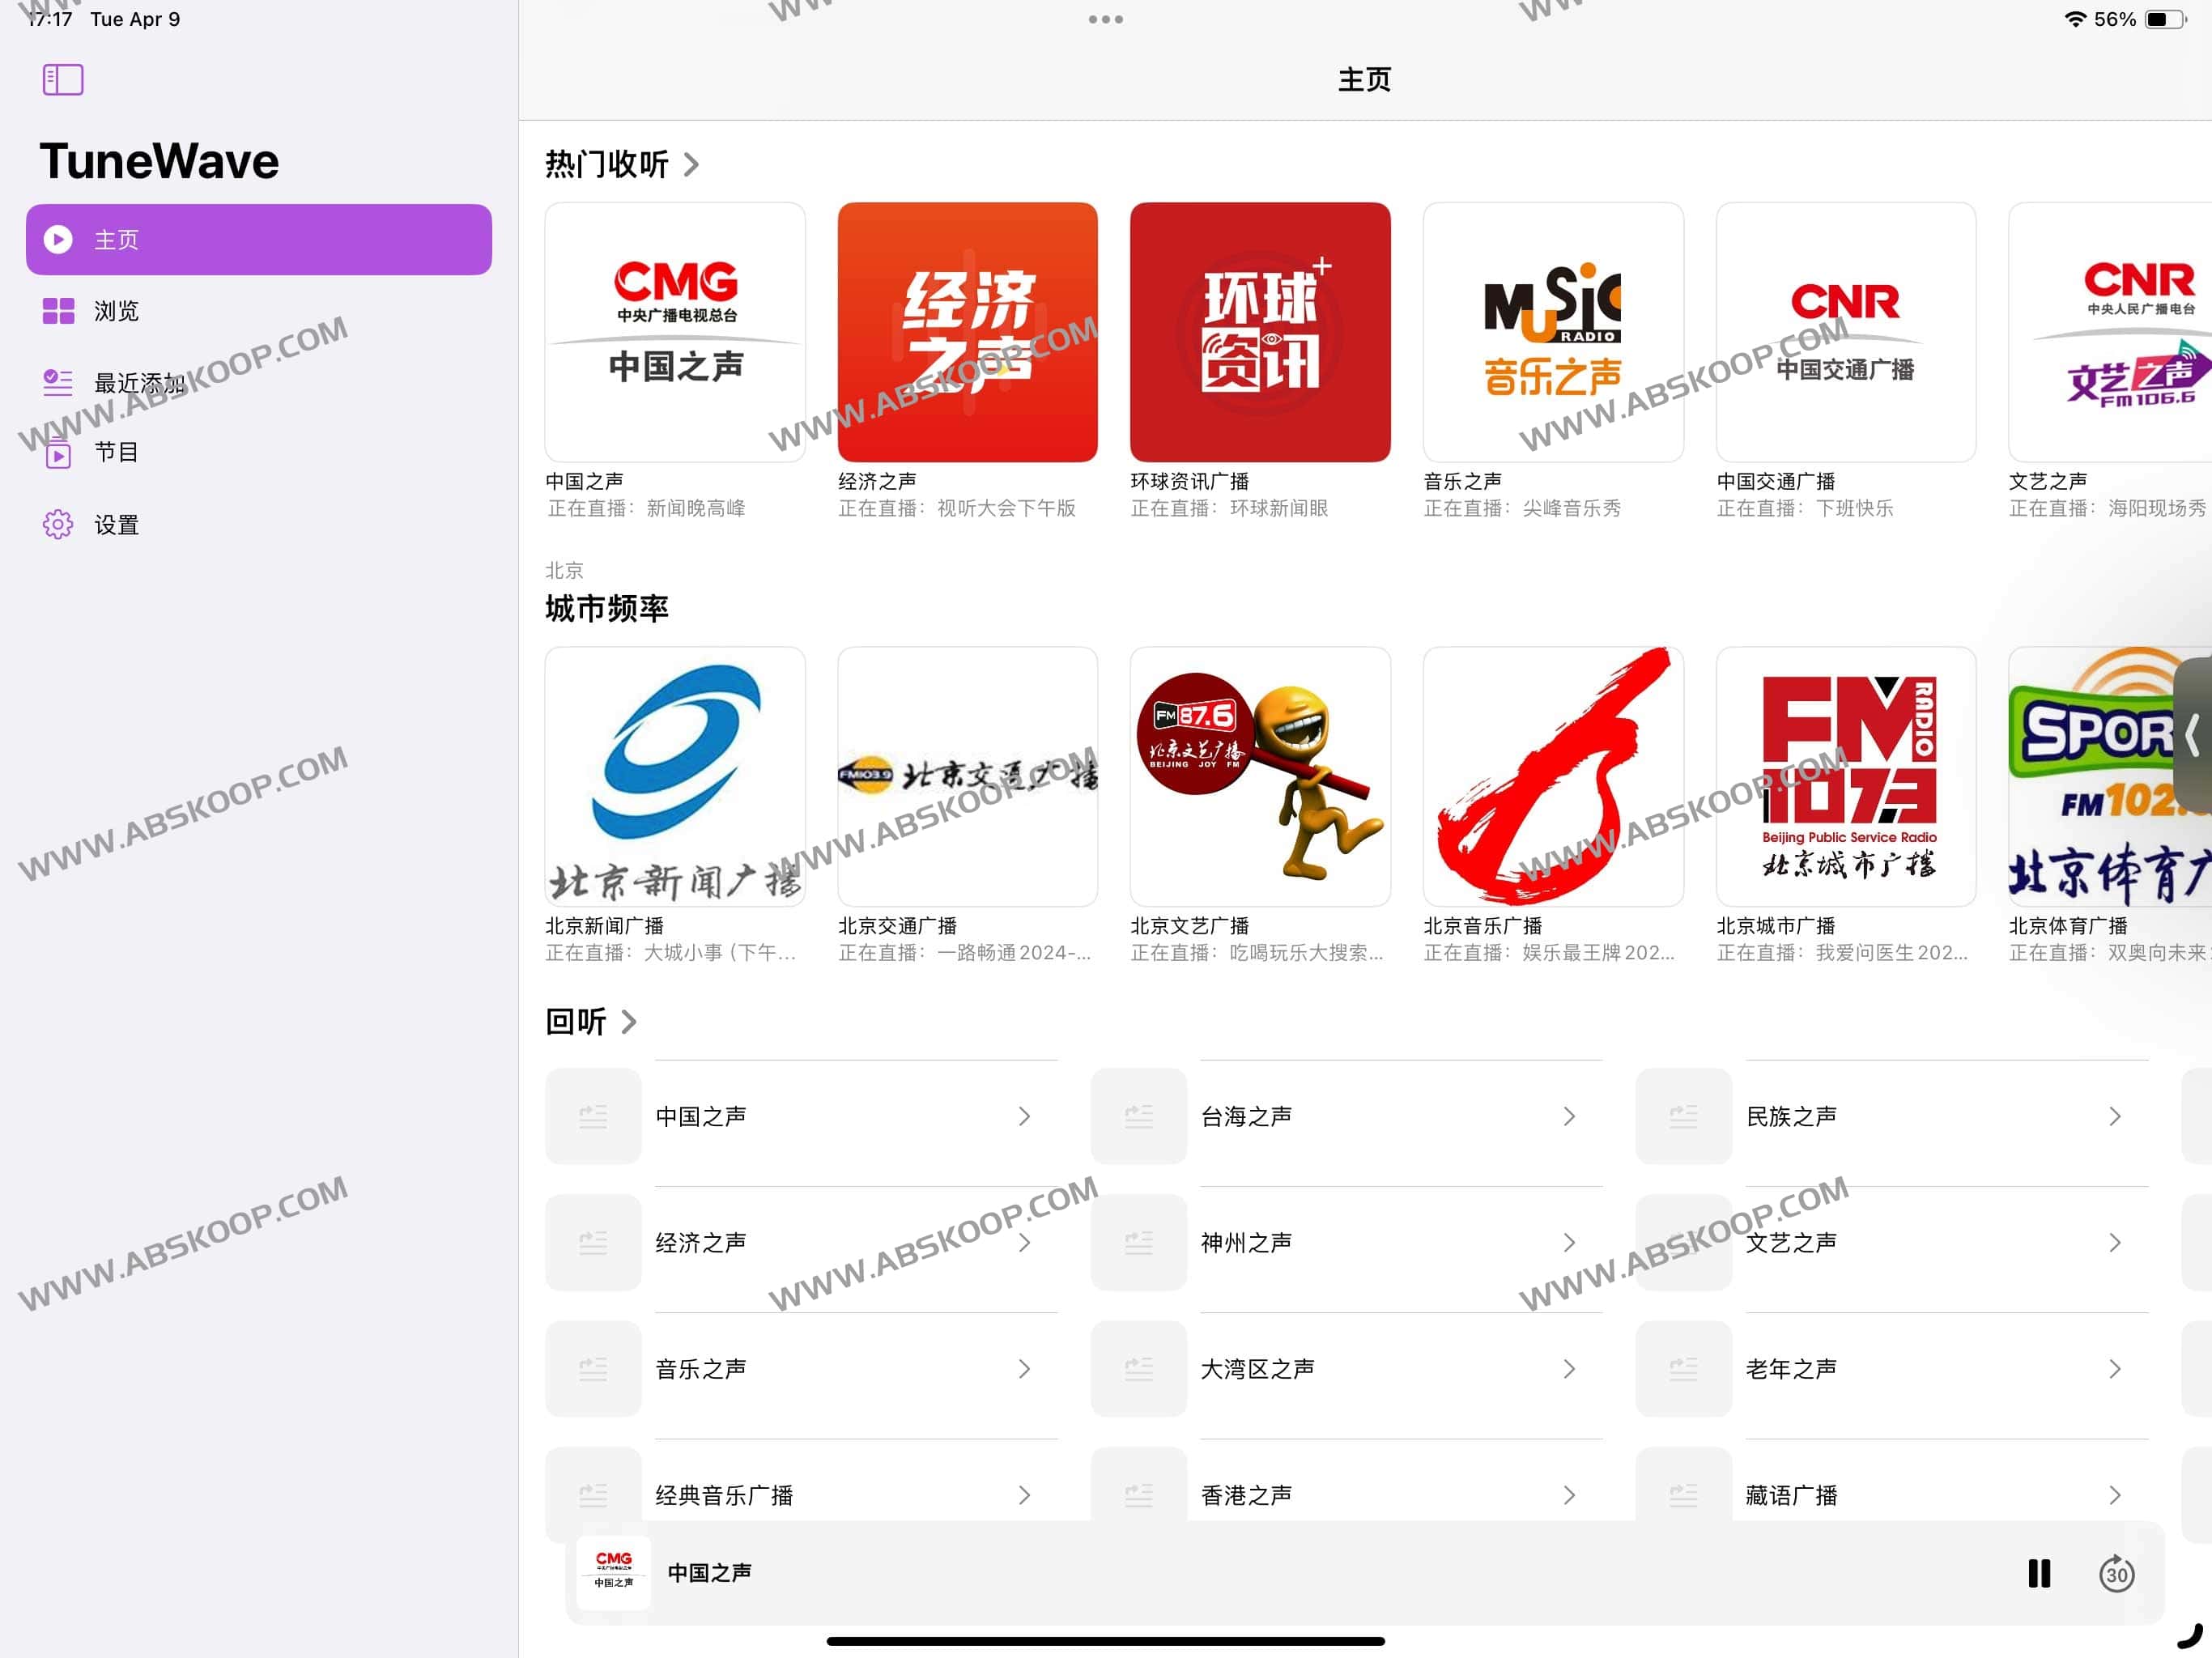Tap the CMG artwork in the mini player
The height and width of the screenshot is (1658, 2212).
(x=613, y=1573)
